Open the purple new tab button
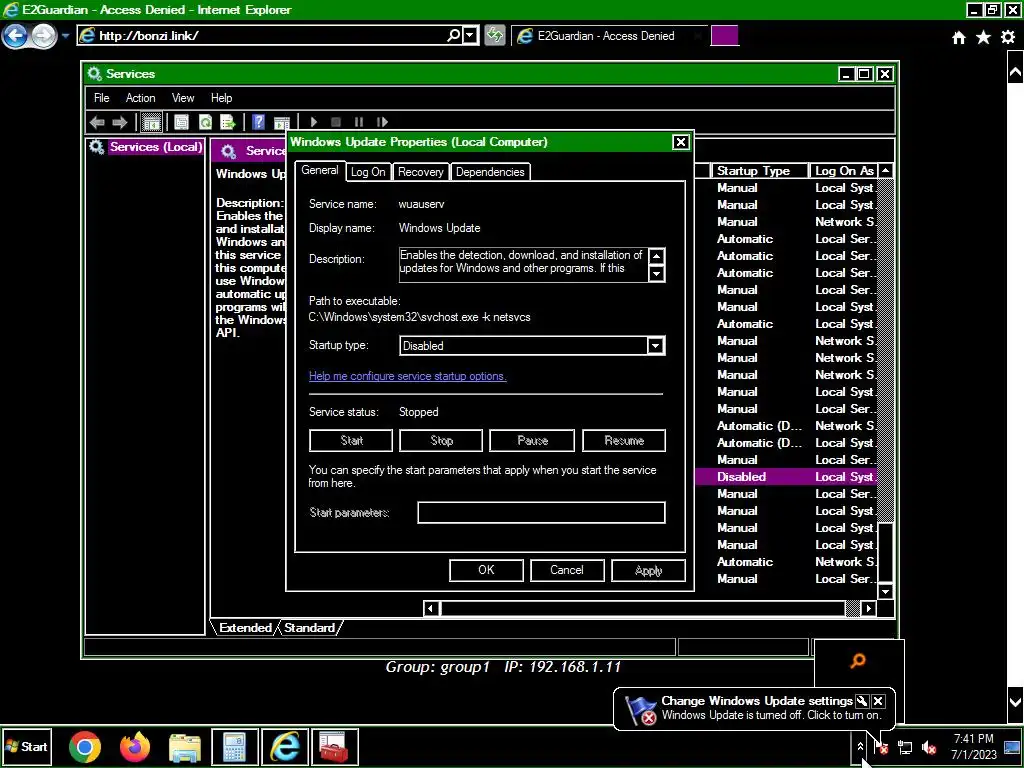 (x=724, y=35)
